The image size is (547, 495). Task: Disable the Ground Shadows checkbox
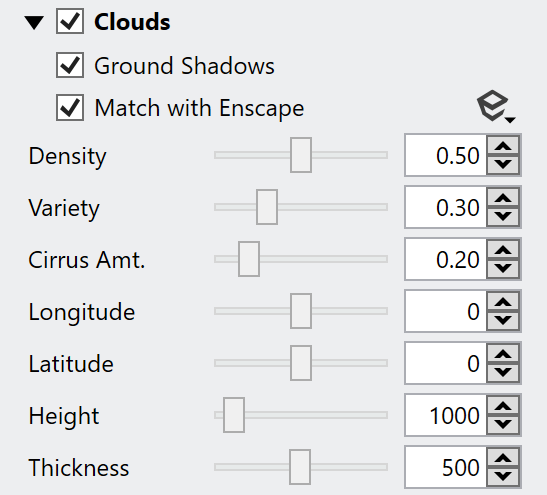tap(70, 65)
